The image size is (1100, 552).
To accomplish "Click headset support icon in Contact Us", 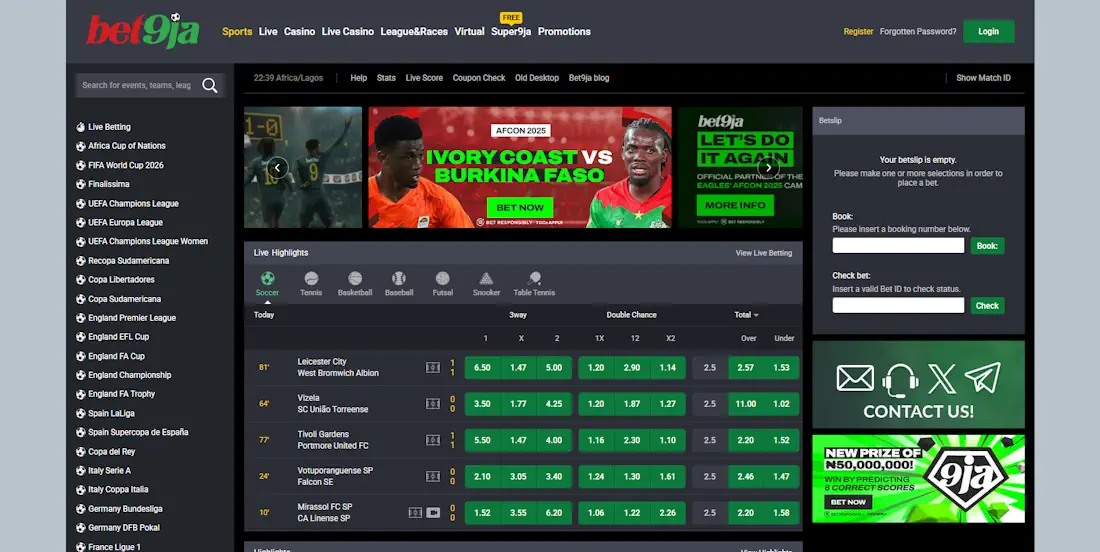I will click(900, 379).
